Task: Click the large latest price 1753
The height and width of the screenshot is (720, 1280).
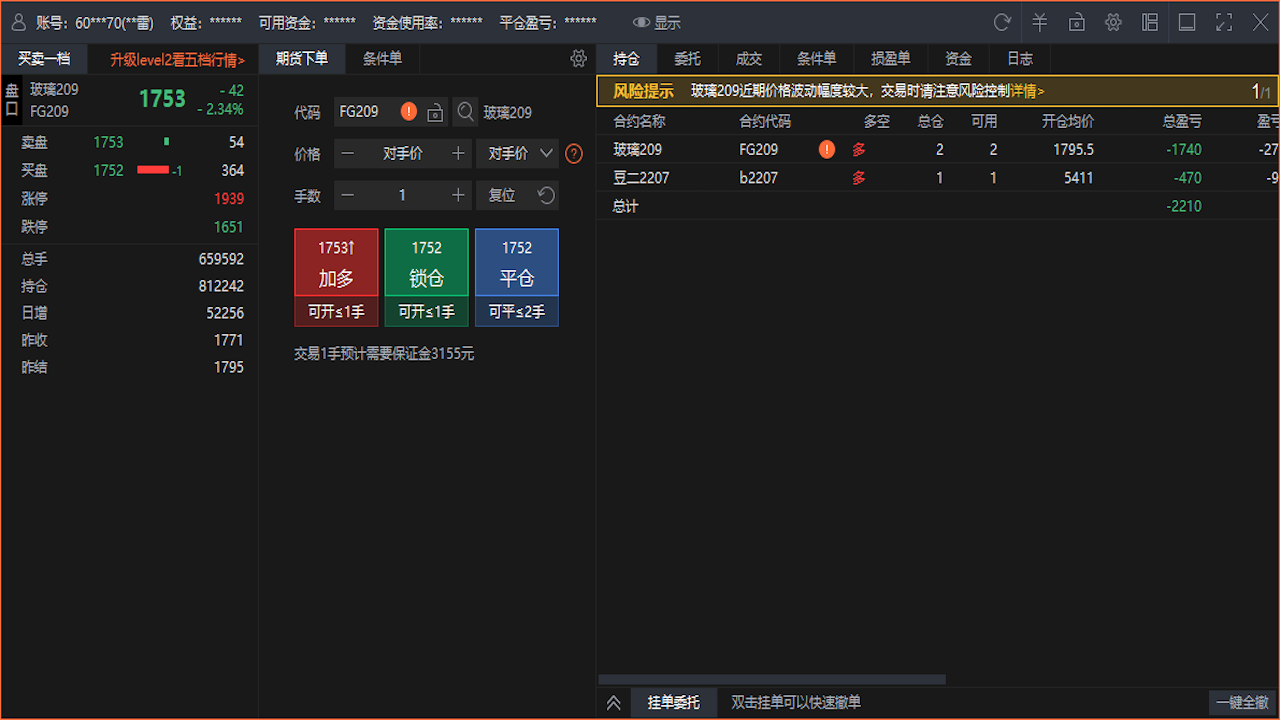Action: click(x=162, y=99)
